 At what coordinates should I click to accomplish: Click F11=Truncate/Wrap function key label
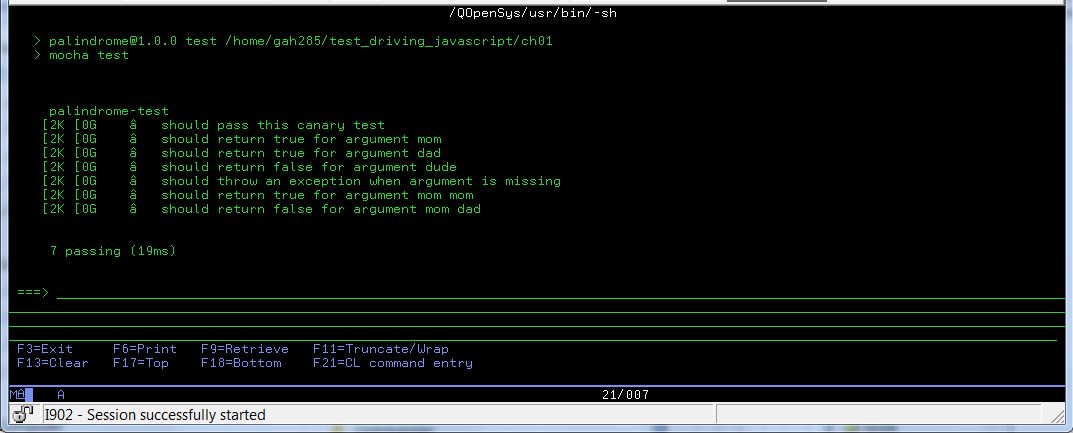[x=380, y=349]
